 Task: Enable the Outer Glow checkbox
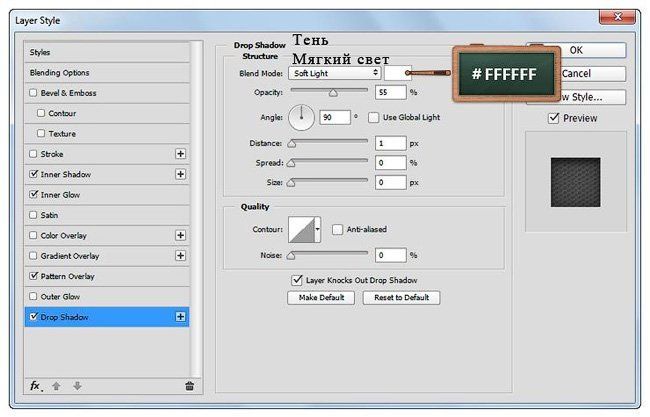[x=34, y=296]
